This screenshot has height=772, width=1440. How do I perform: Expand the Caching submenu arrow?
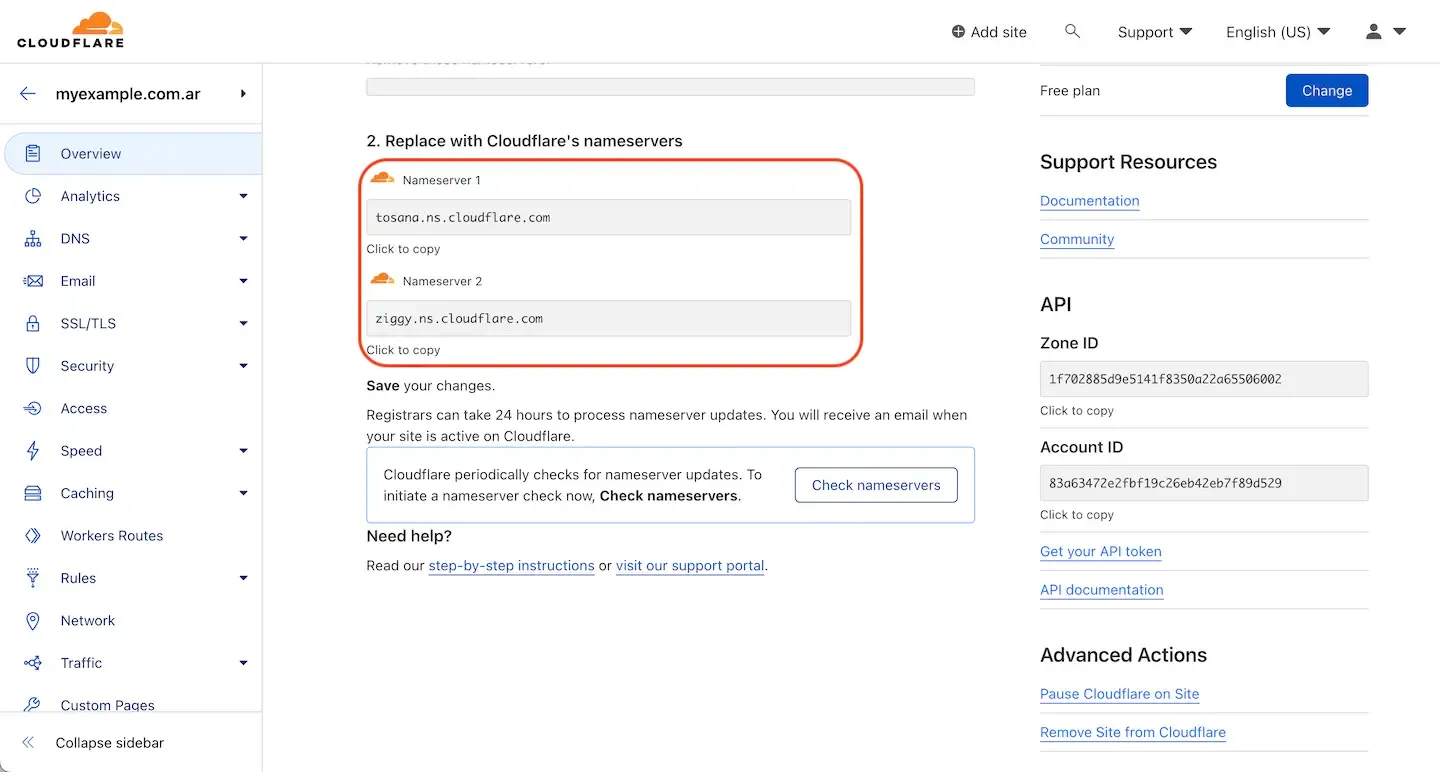point(243,493)
